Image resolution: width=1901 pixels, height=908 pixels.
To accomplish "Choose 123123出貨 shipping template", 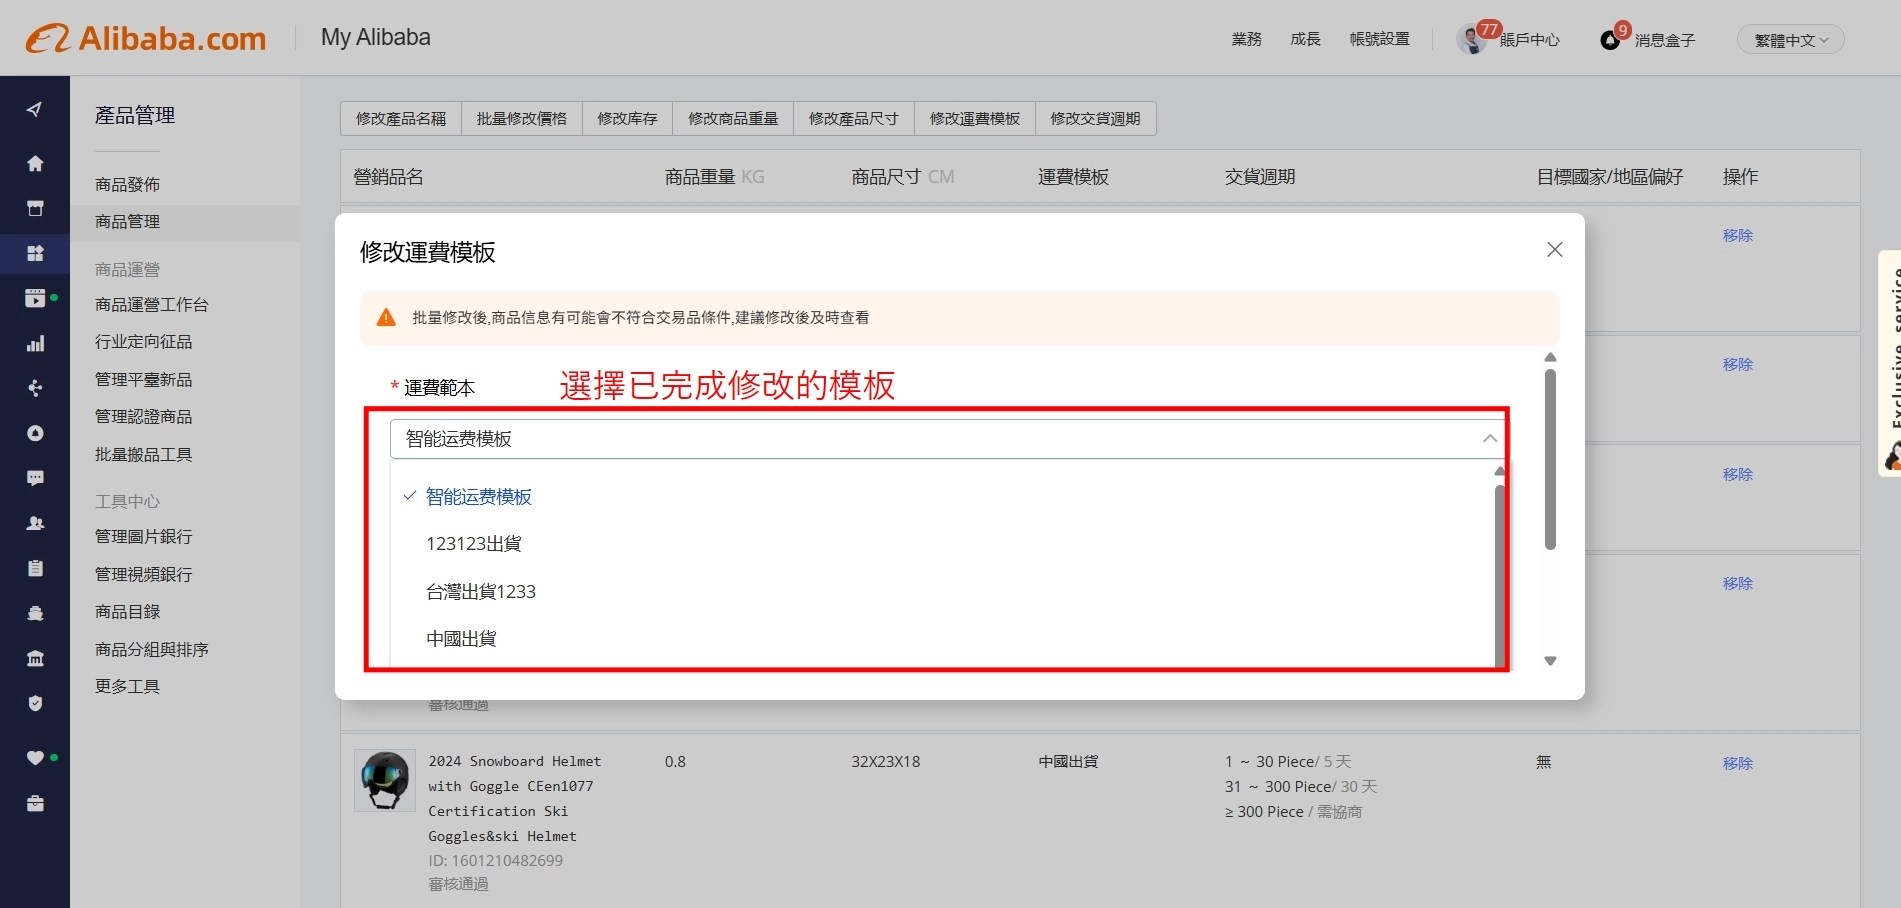I will [x=473, y=544].
